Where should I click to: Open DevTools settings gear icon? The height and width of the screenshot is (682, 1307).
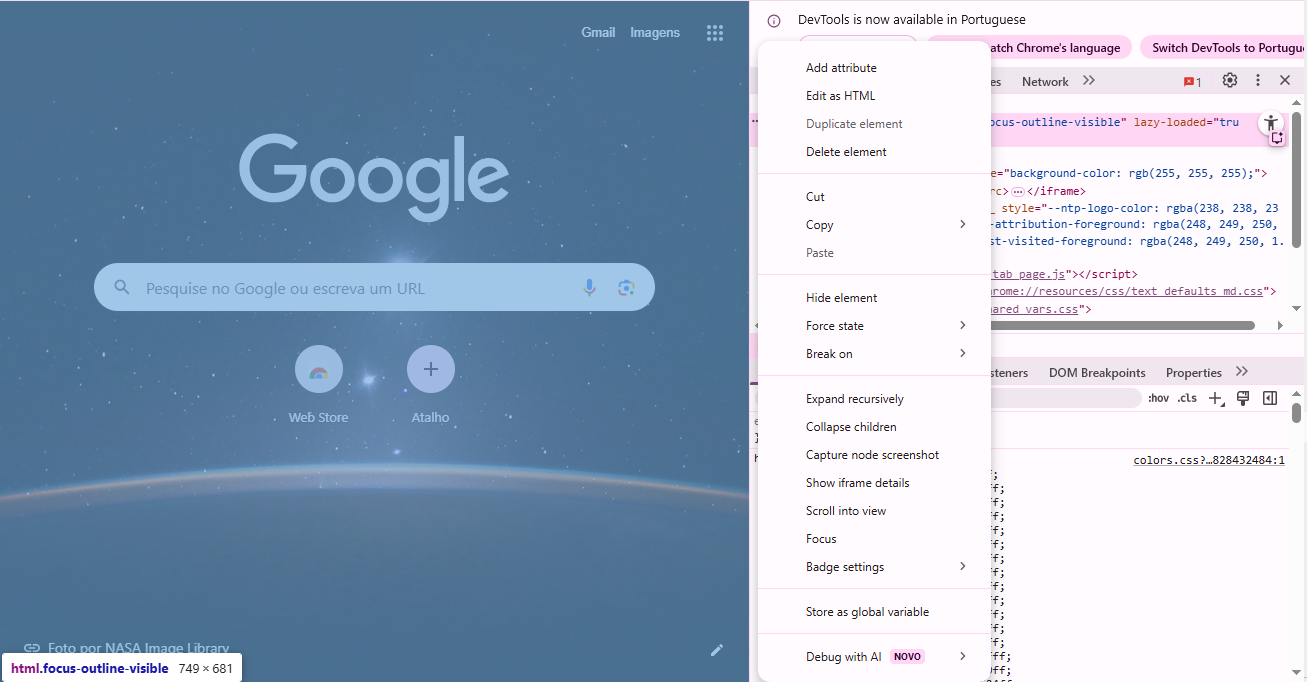pos(1230,80)
